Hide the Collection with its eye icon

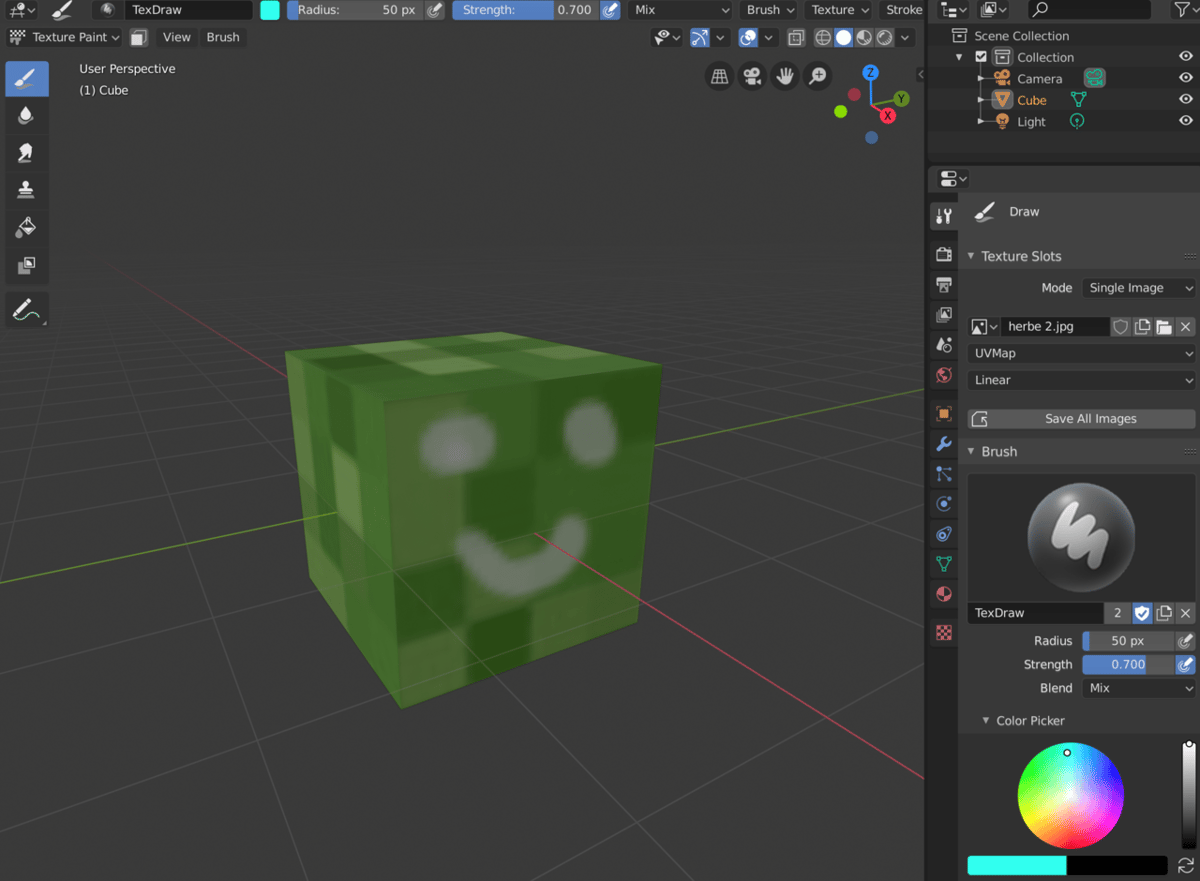pos(1186,57)
